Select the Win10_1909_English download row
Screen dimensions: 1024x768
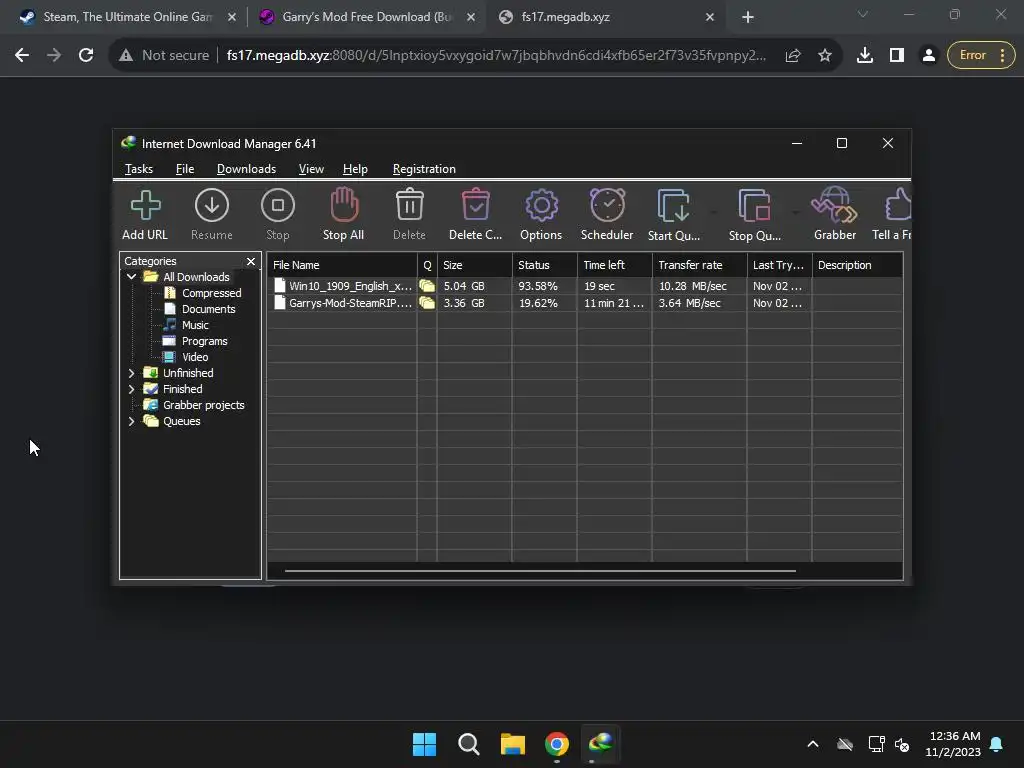584,286
